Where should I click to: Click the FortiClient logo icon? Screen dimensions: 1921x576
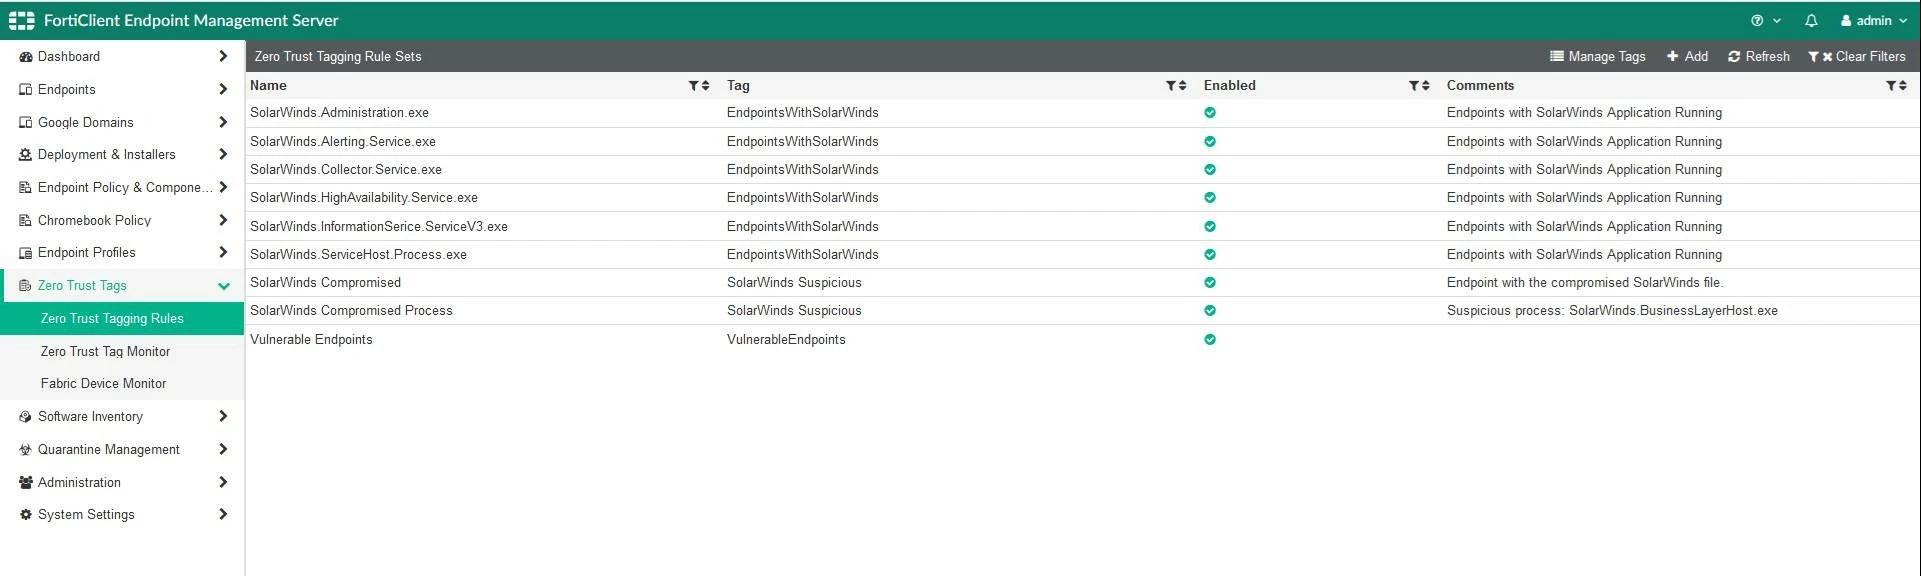pos(21,20)
